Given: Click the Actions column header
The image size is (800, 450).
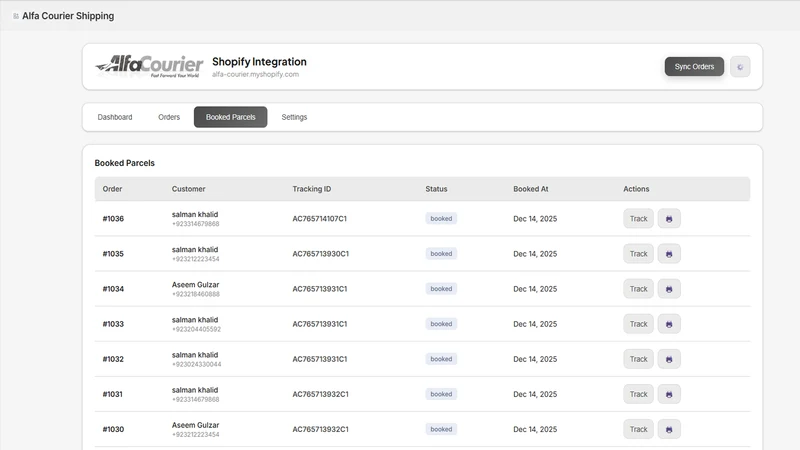Looking at the screenshot, I should (x=636, y=189).
